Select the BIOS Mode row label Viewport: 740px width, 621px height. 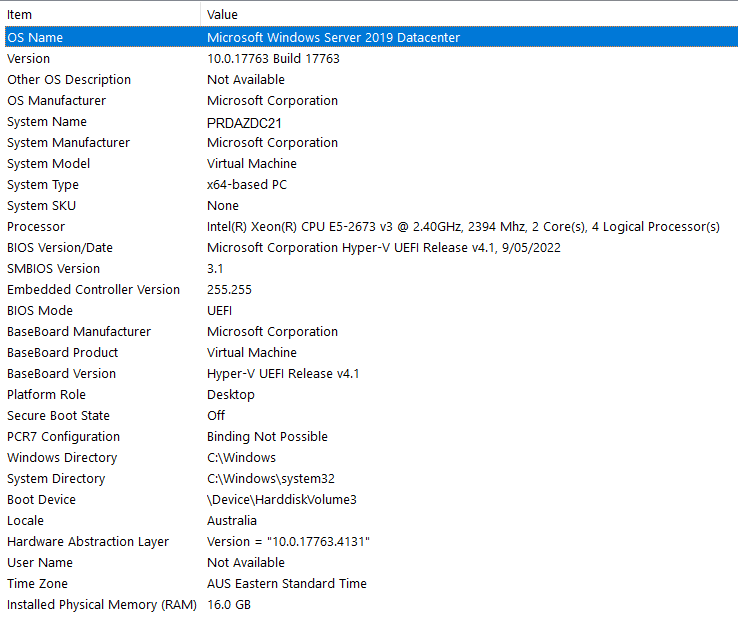(x=40, y=310)
